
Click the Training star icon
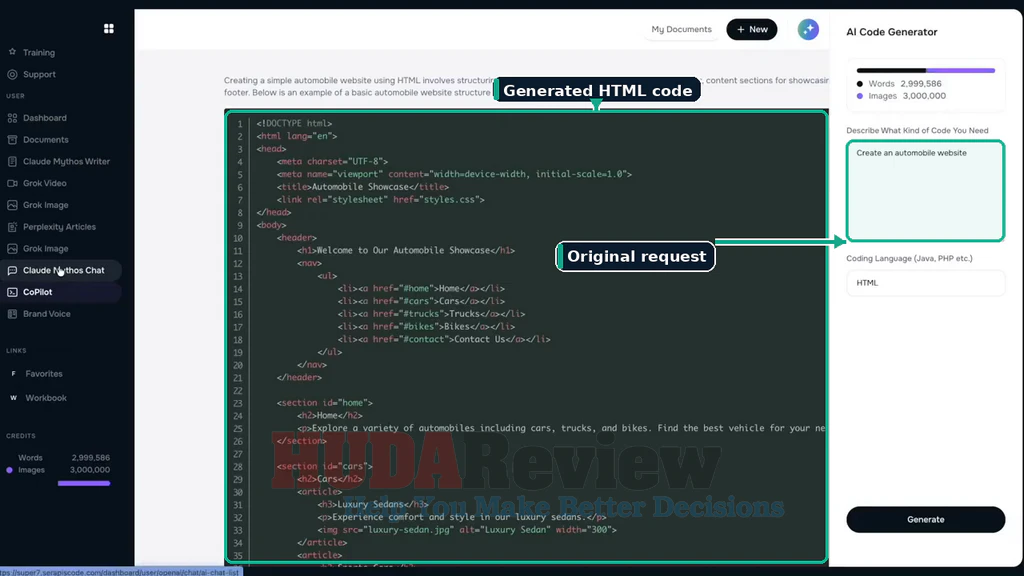click(12, 52)
